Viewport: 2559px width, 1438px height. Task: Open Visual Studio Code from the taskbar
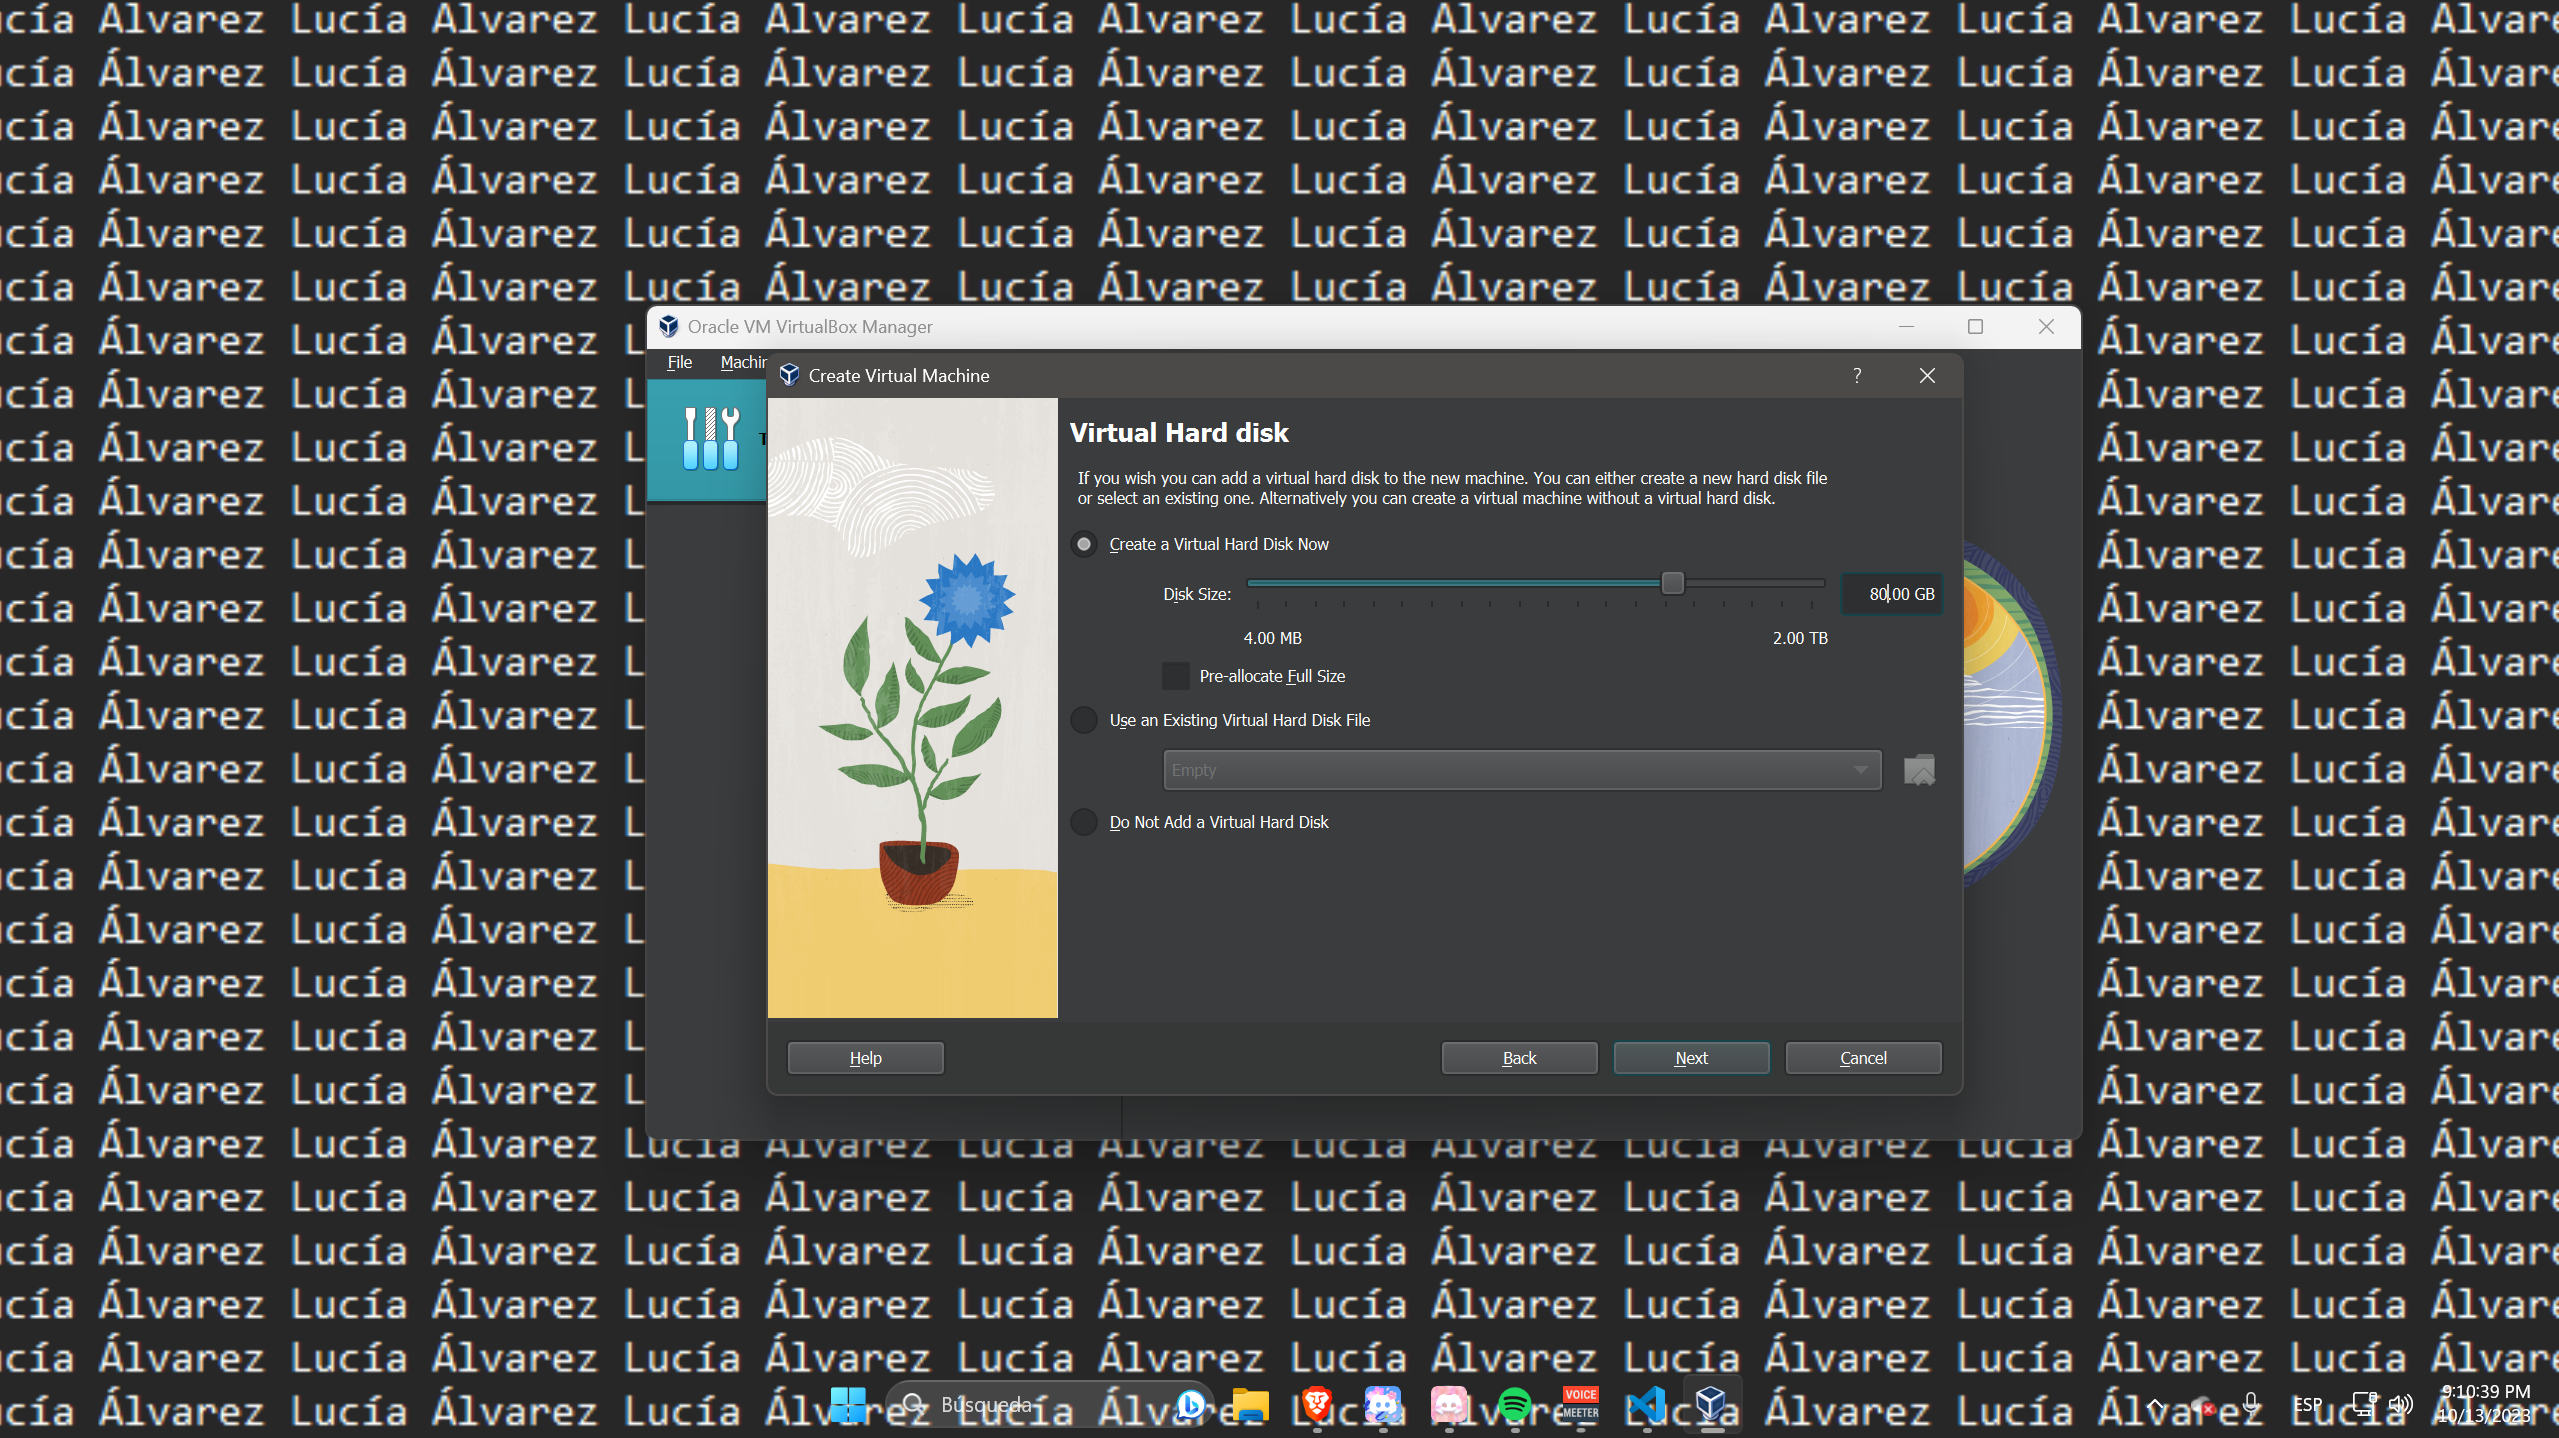click(1645, 1405)
